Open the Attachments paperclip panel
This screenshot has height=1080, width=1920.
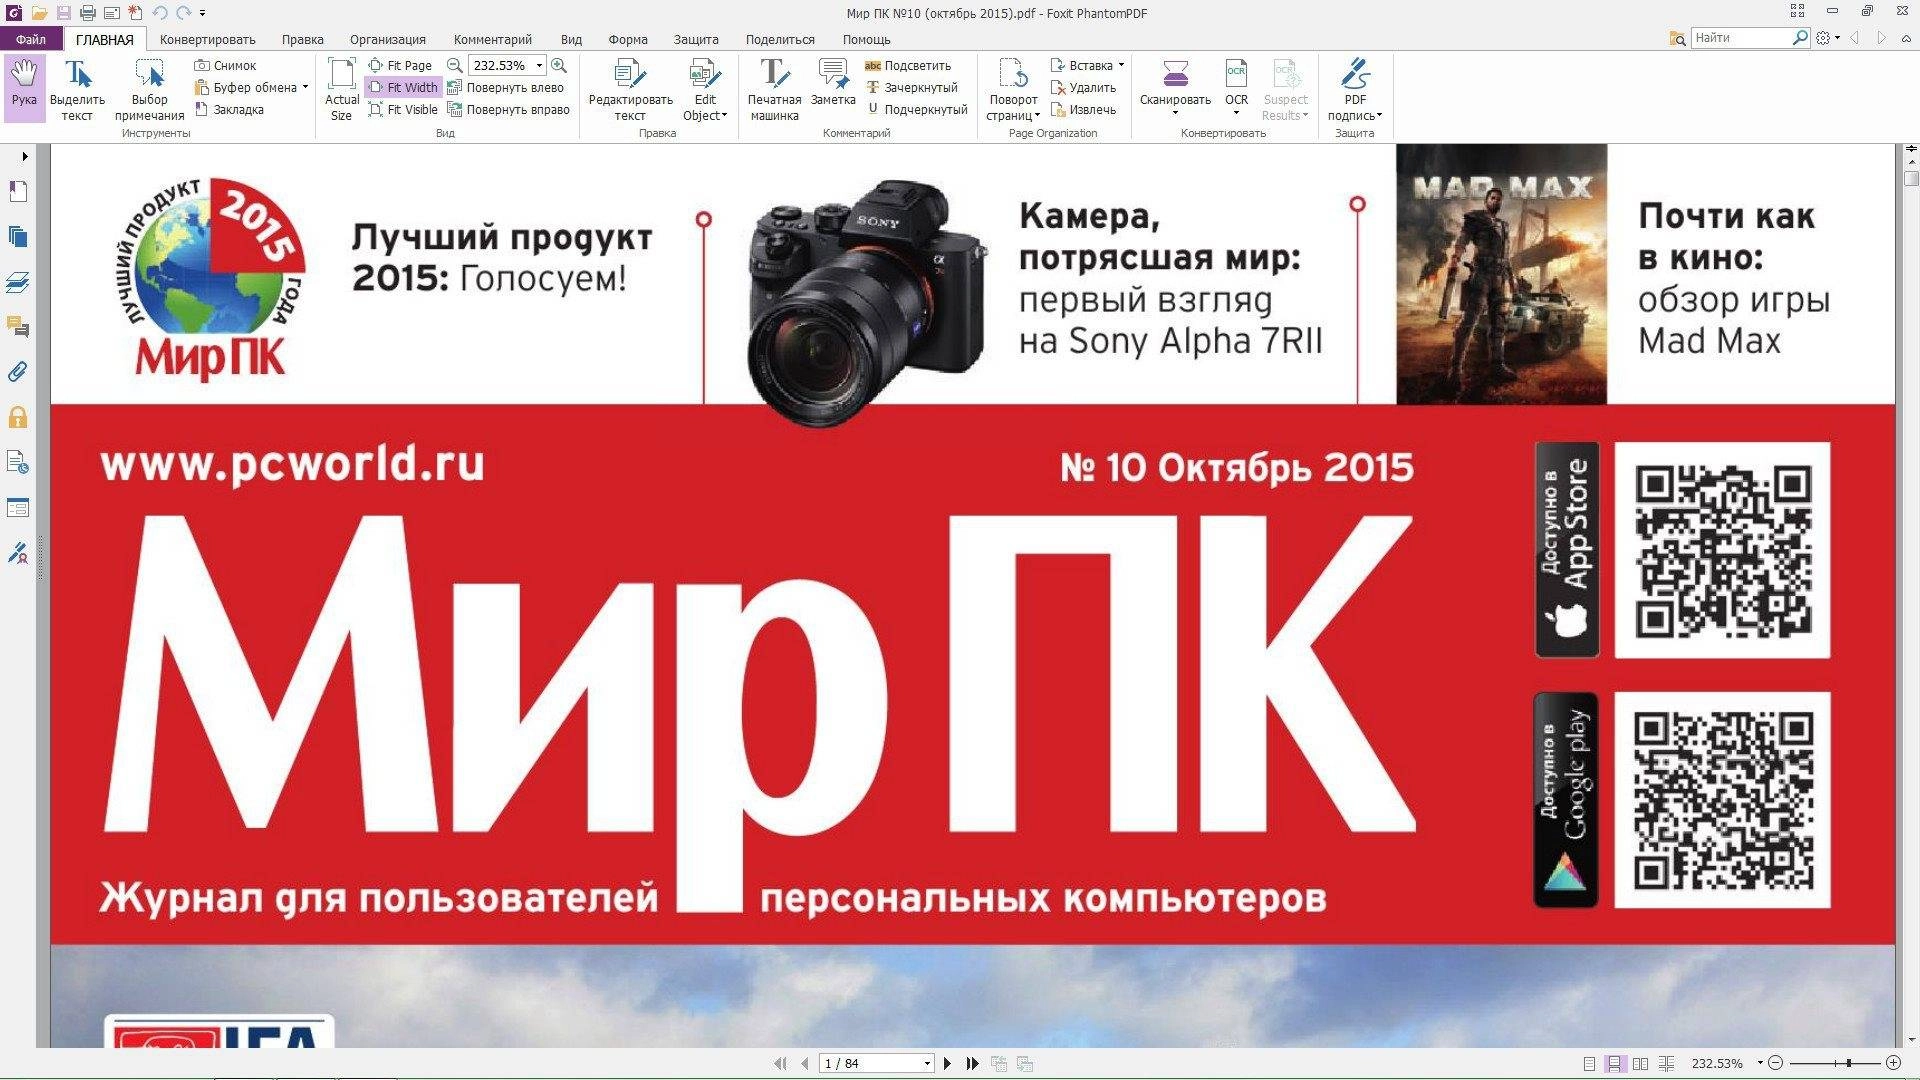tap(18, 372)
